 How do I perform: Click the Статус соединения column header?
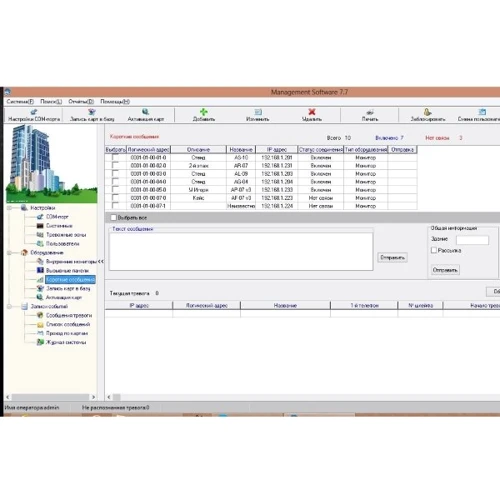point(321,150)
